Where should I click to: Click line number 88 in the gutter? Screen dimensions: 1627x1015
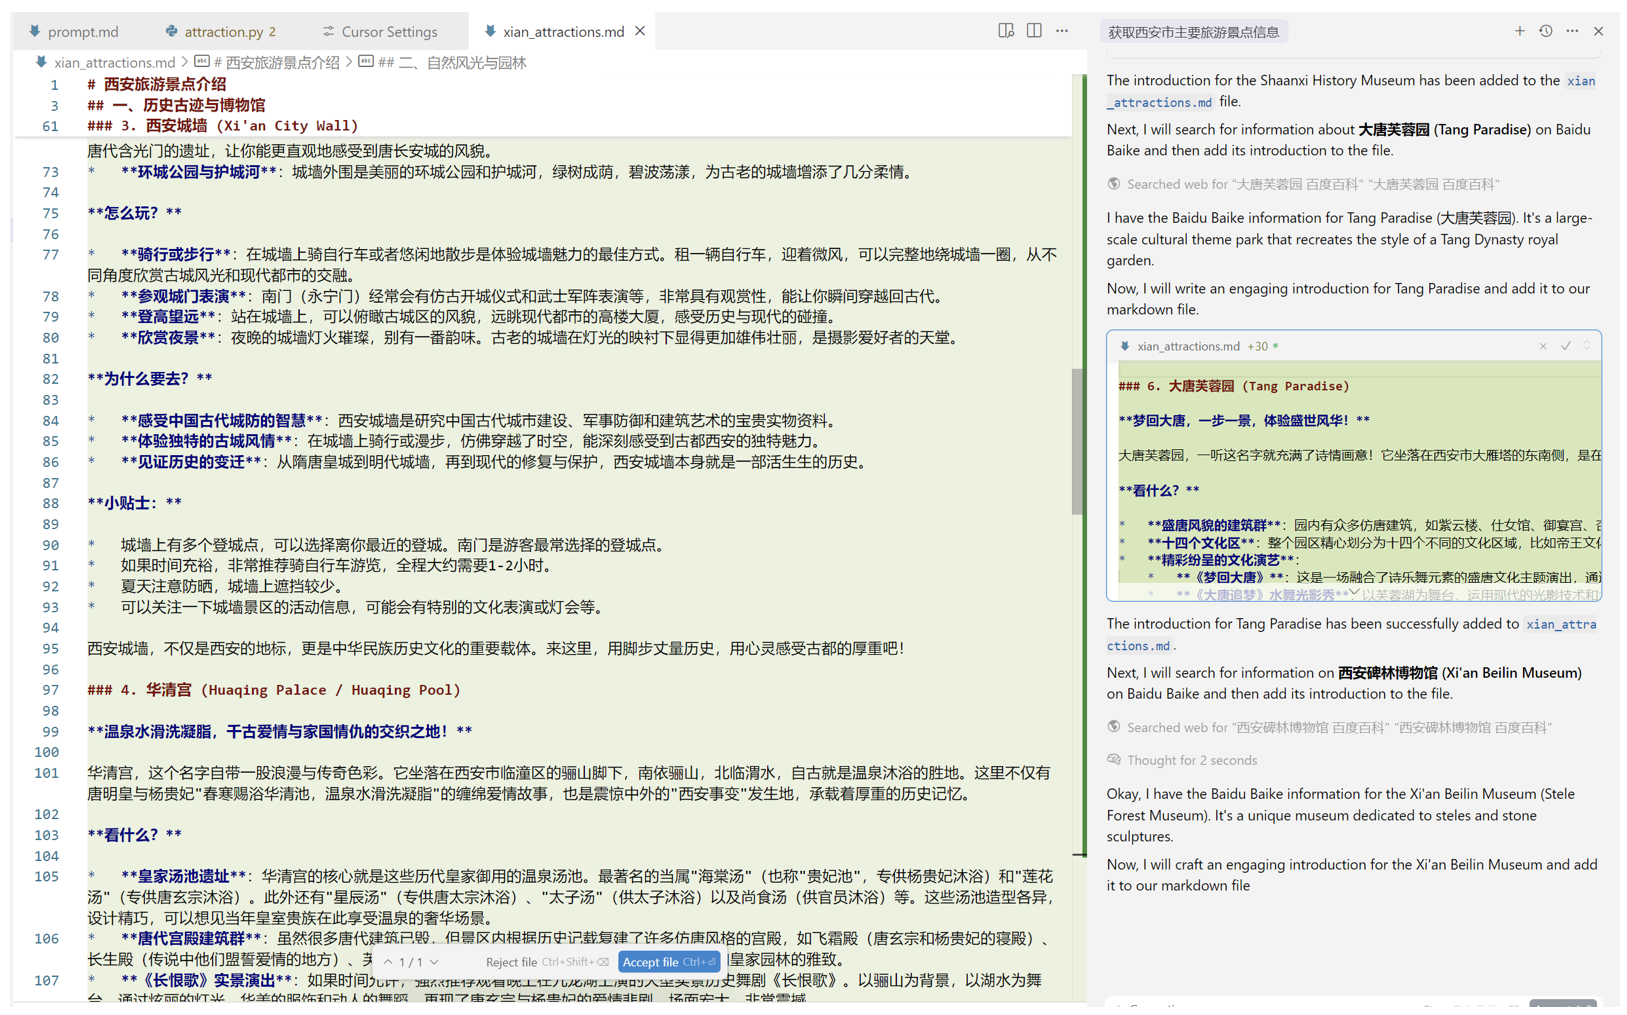(x=50, y=503)
